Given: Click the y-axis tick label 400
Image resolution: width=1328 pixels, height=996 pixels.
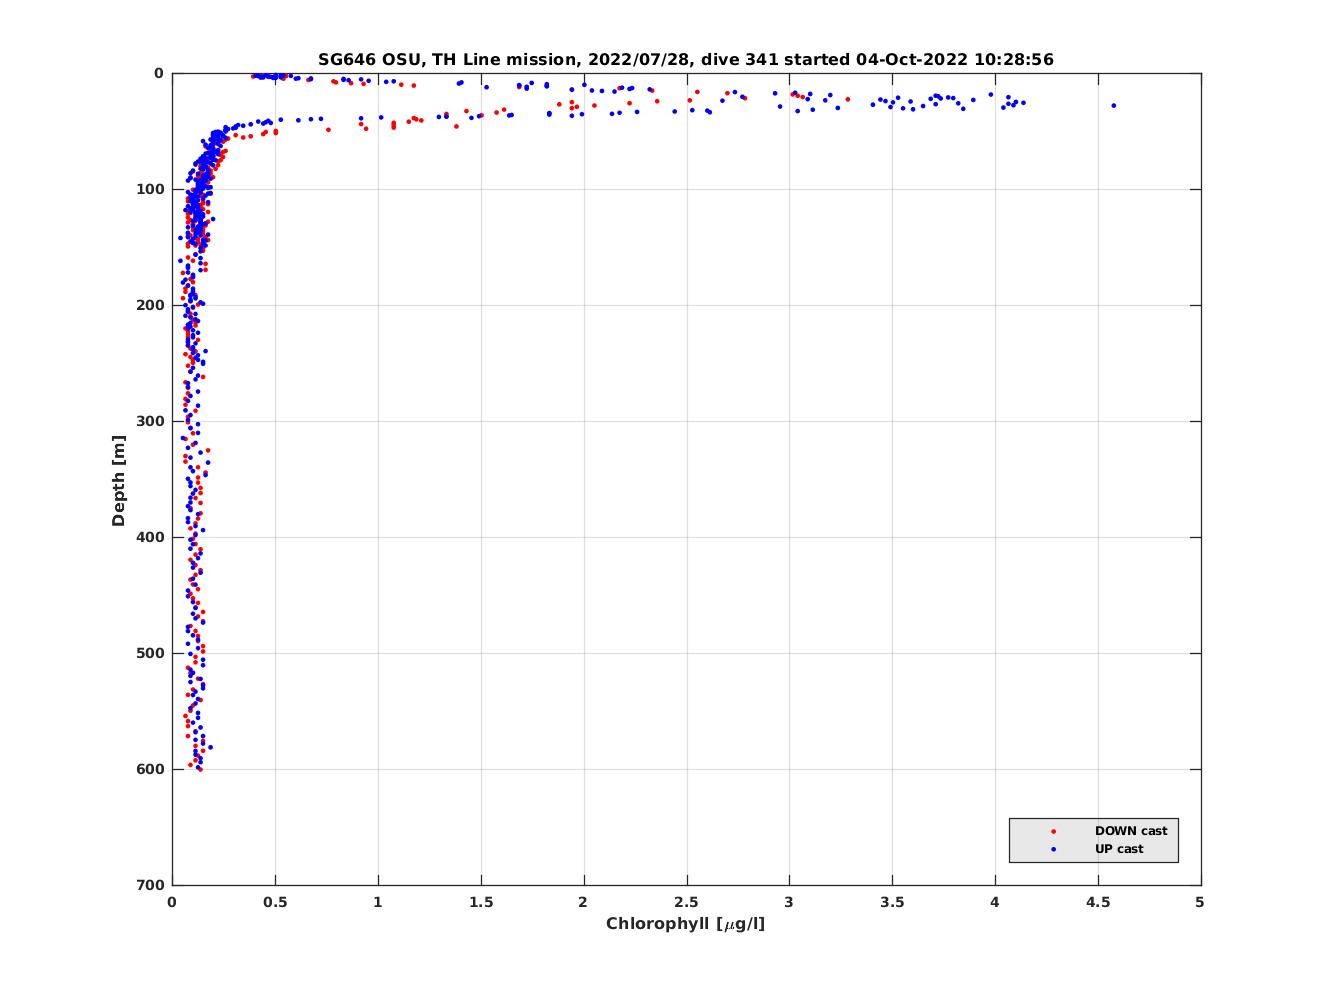Looking at the screenshot, I should tap(151, 537).
